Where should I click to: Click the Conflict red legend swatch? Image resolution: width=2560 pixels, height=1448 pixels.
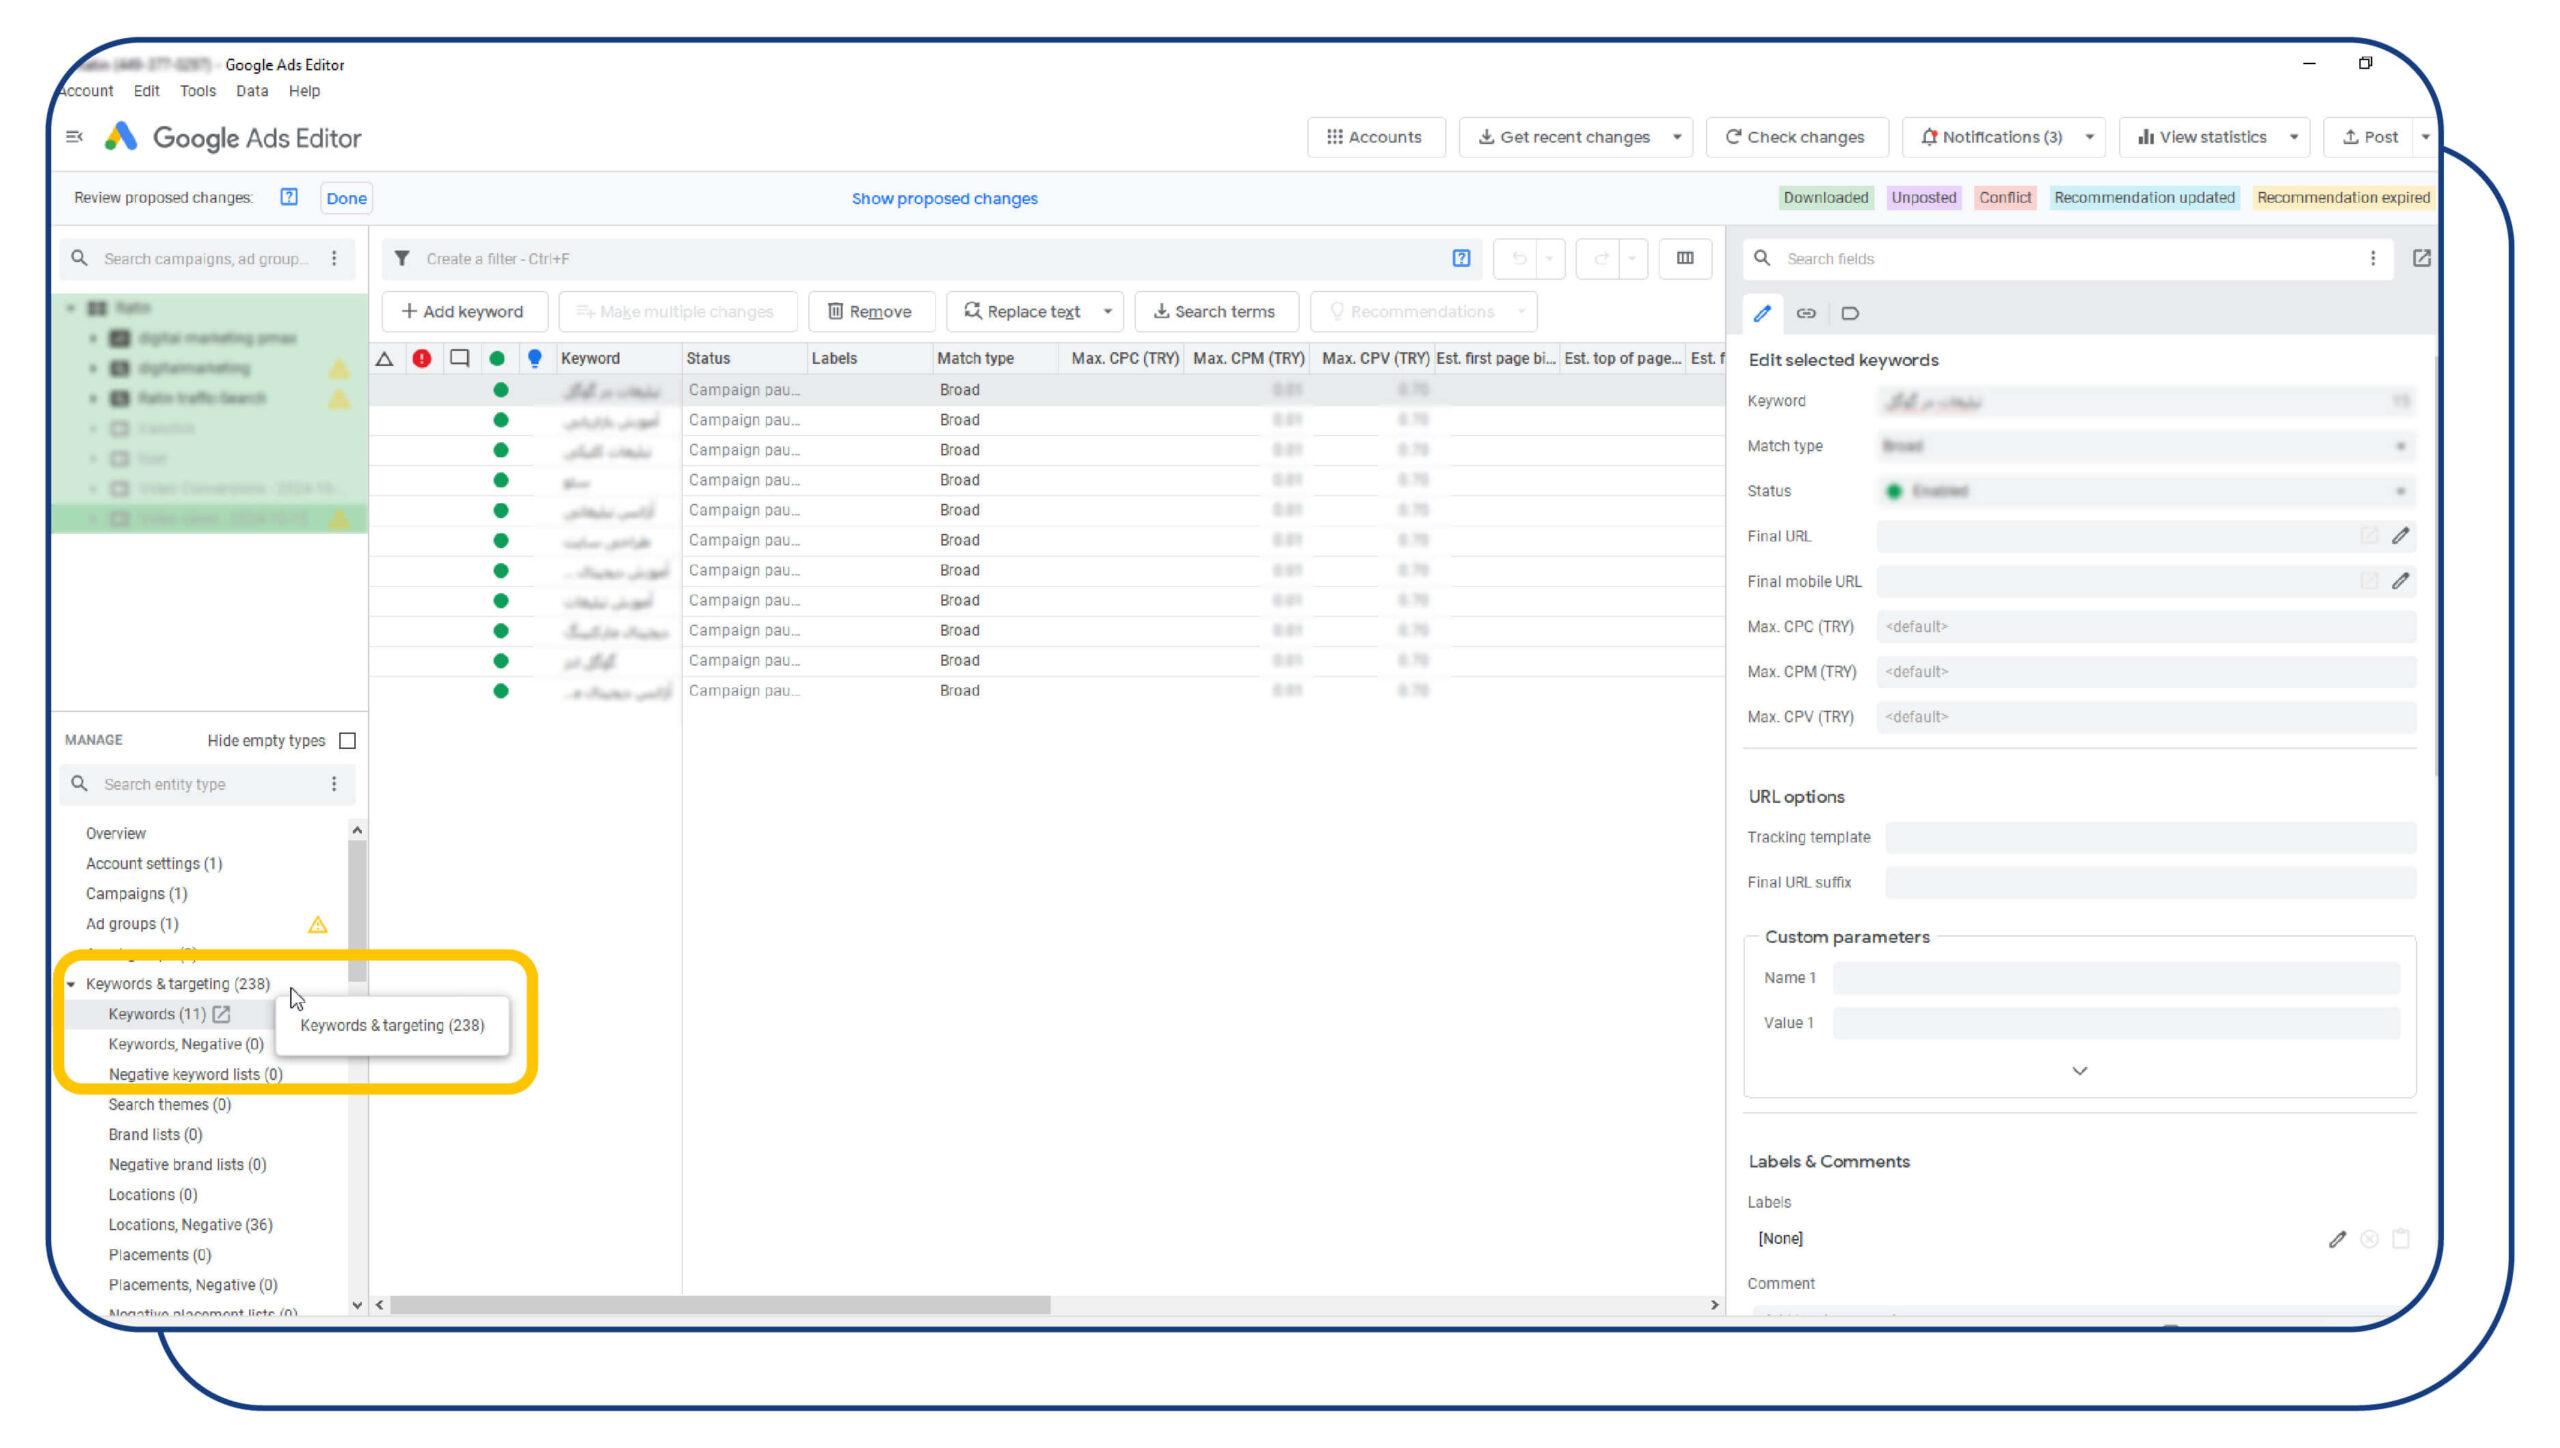pyautogui.click(x=2004, y=197)
